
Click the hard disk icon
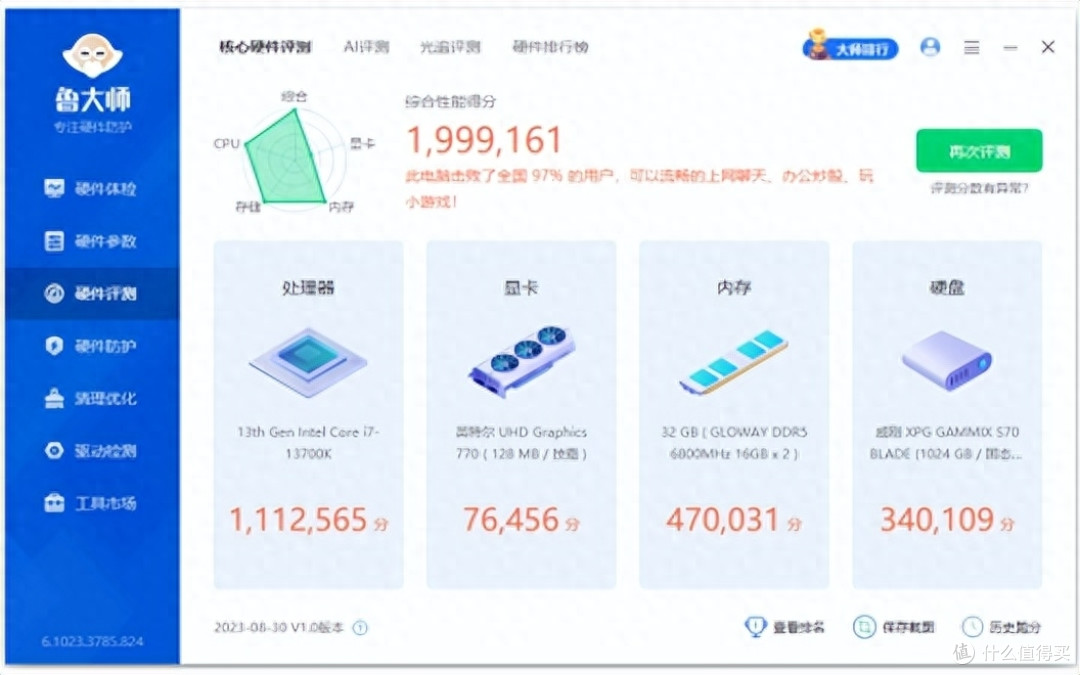click(x=947, y=361)
